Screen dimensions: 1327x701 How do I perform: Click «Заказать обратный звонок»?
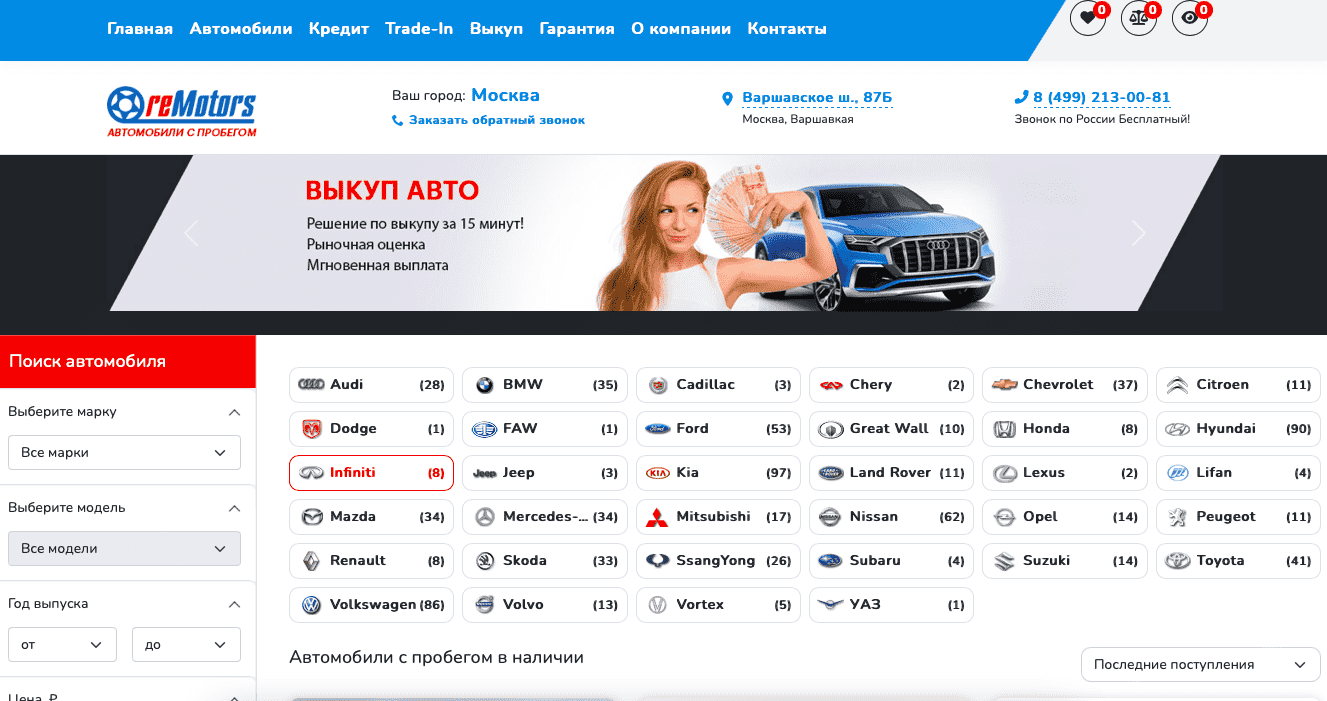pyautogui.click(x=495, y=118)
